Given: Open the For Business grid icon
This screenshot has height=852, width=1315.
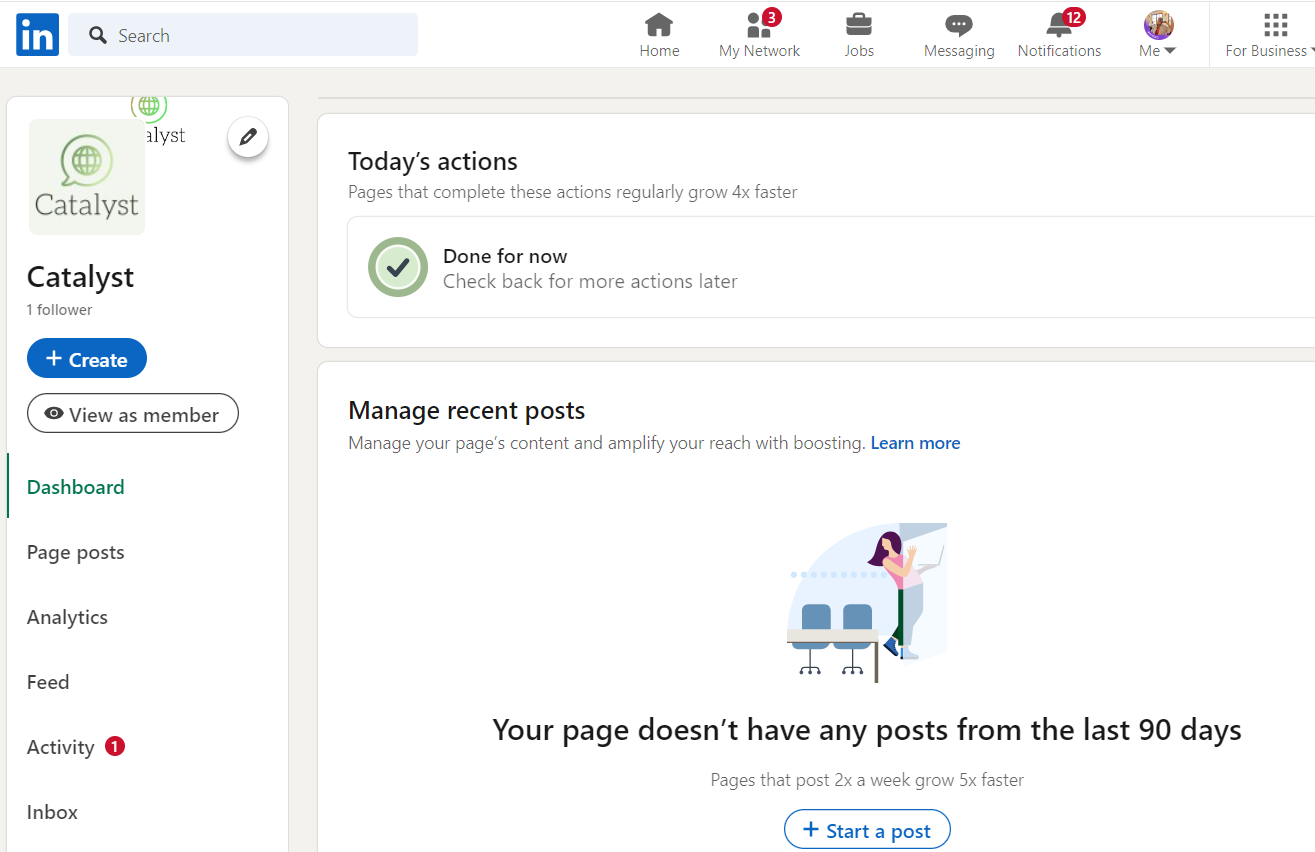Looking at the screenshot, I should 1274,24.
